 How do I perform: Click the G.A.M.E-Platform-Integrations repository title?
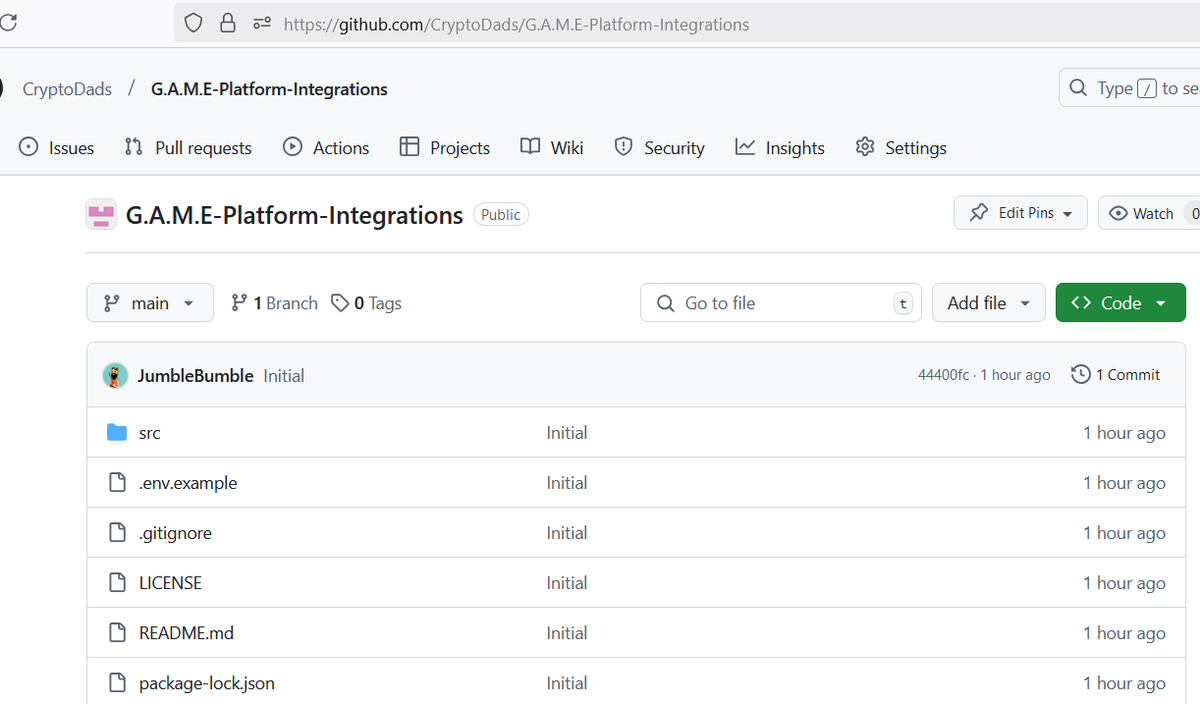click(294, 215)
